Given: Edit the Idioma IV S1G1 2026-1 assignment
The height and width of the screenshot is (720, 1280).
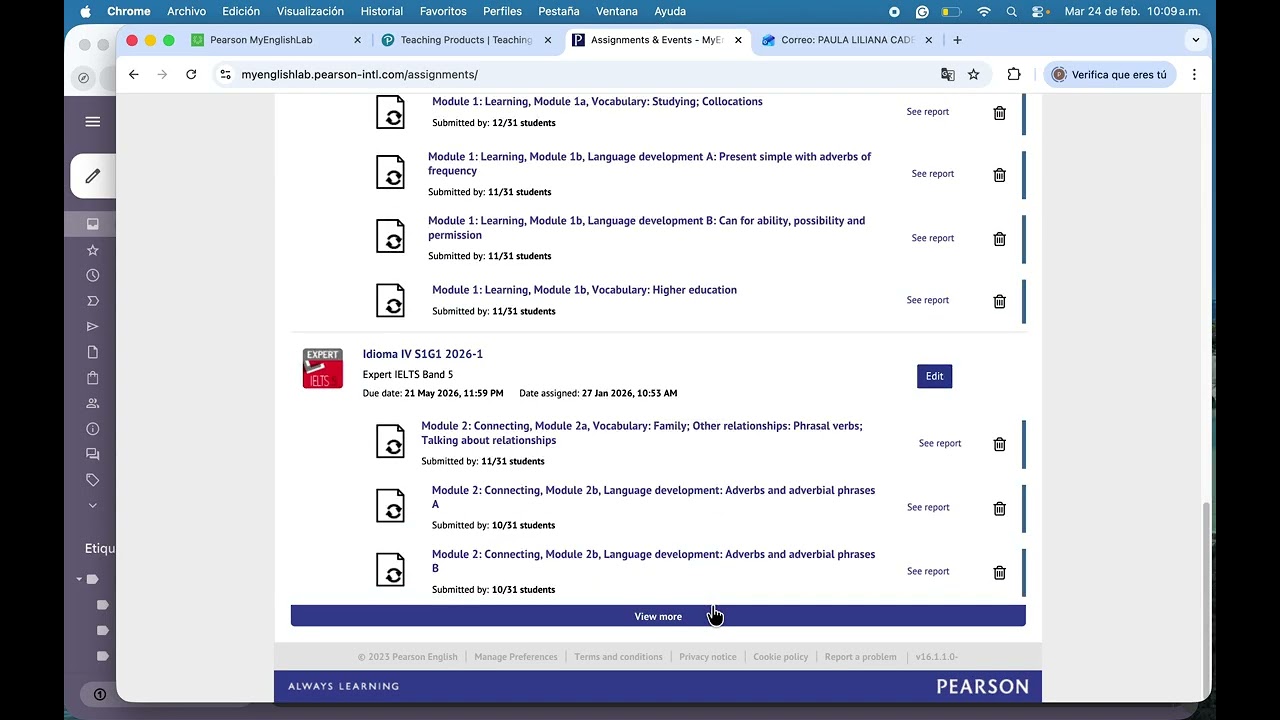Looking at the screenshot, I should pos(934,376).
